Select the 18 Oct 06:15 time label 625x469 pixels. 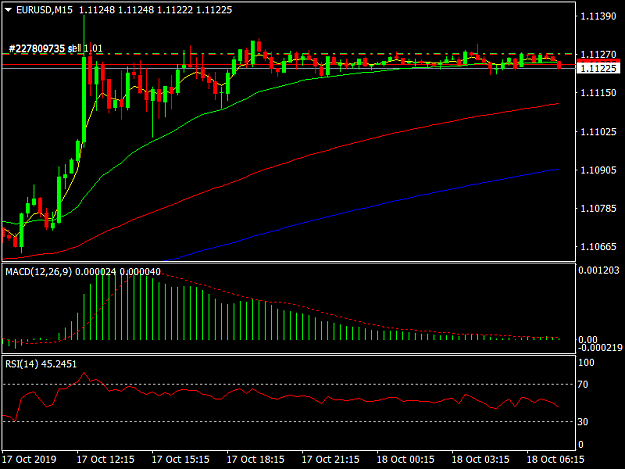tap(555, 459)
